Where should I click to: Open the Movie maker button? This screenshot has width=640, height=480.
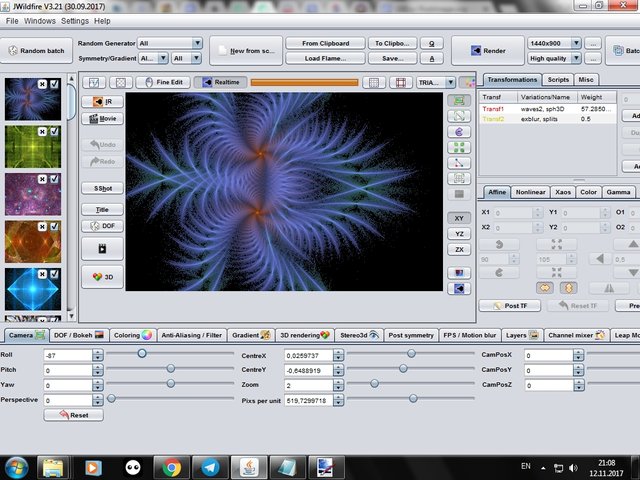102,118
